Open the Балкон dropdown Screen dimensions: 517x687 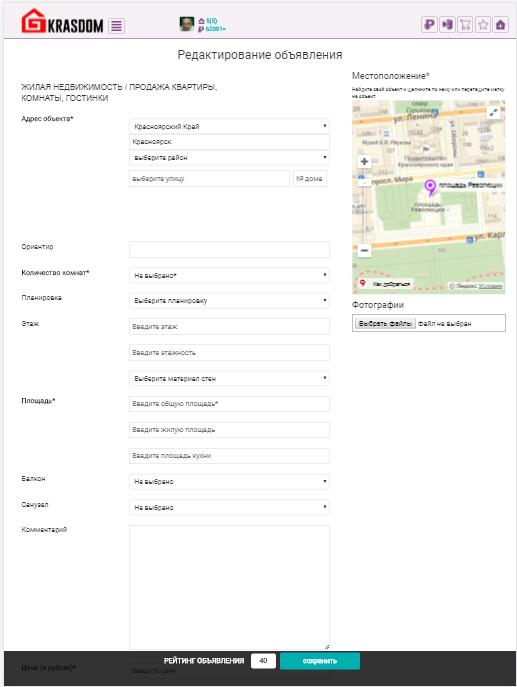(229, 482)
